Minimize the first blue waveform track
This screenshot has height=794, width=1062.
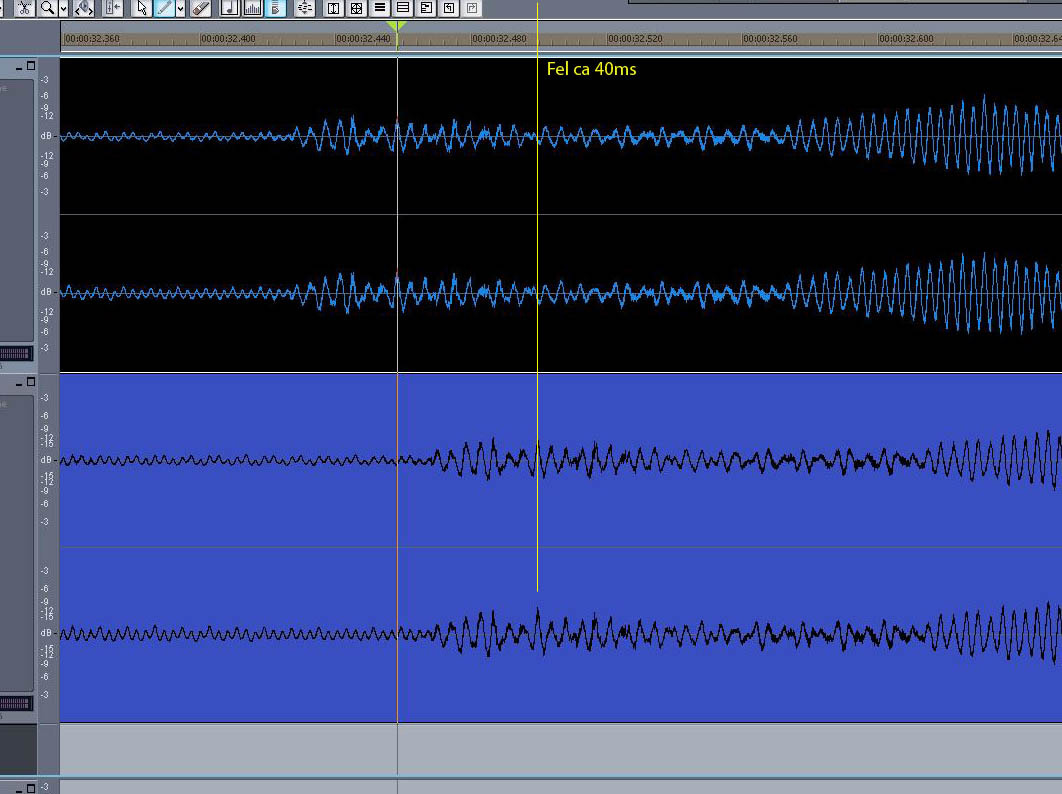pyautogui.click(x=19, y=66)
